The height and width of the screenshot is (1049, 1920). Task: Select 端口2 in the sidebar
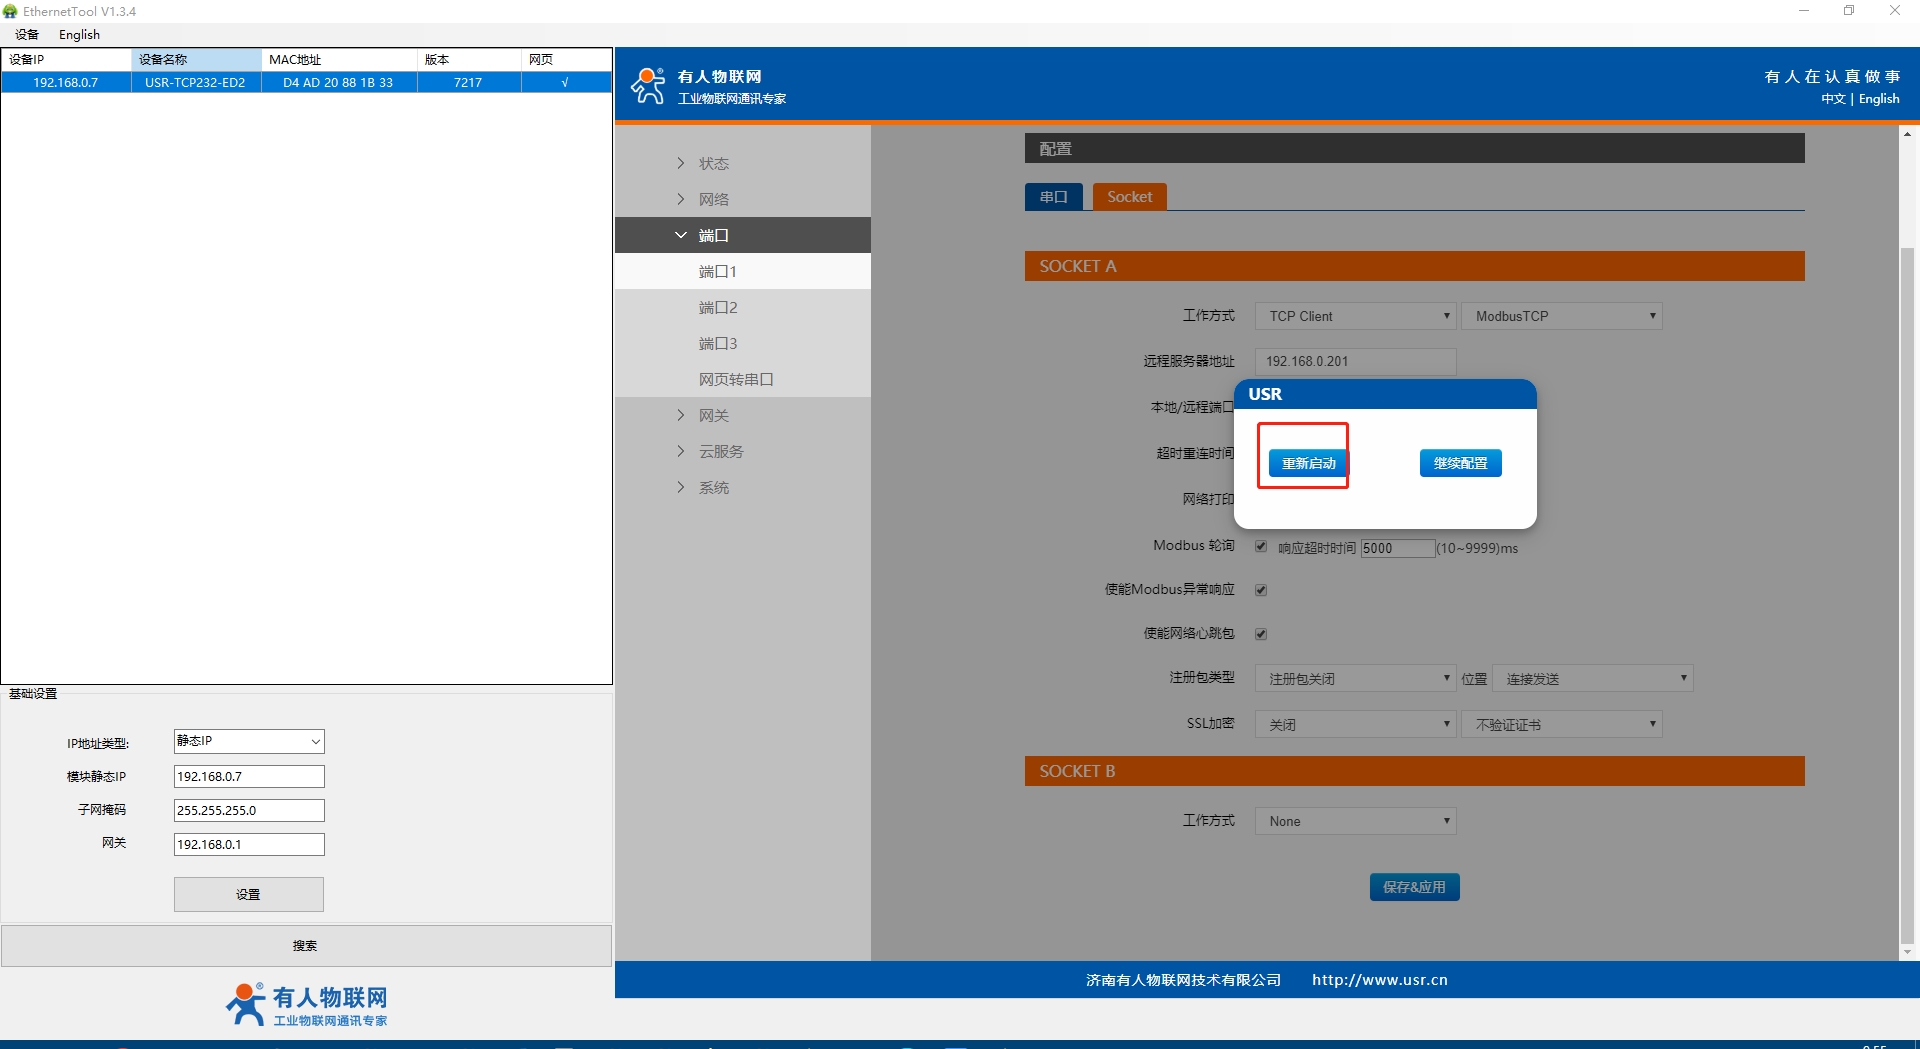click(x=718, y=307)
